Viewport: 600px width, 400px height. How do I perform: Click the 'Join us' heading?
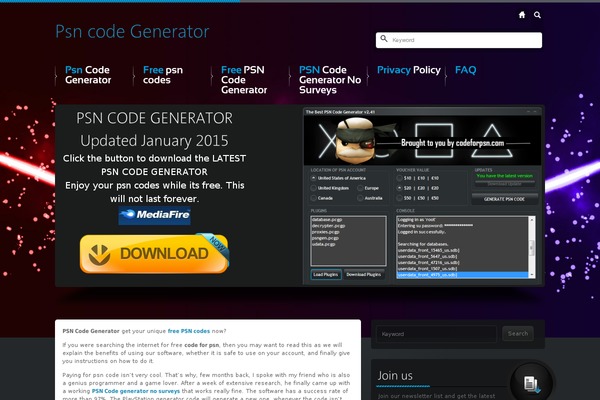coord(395,376)
